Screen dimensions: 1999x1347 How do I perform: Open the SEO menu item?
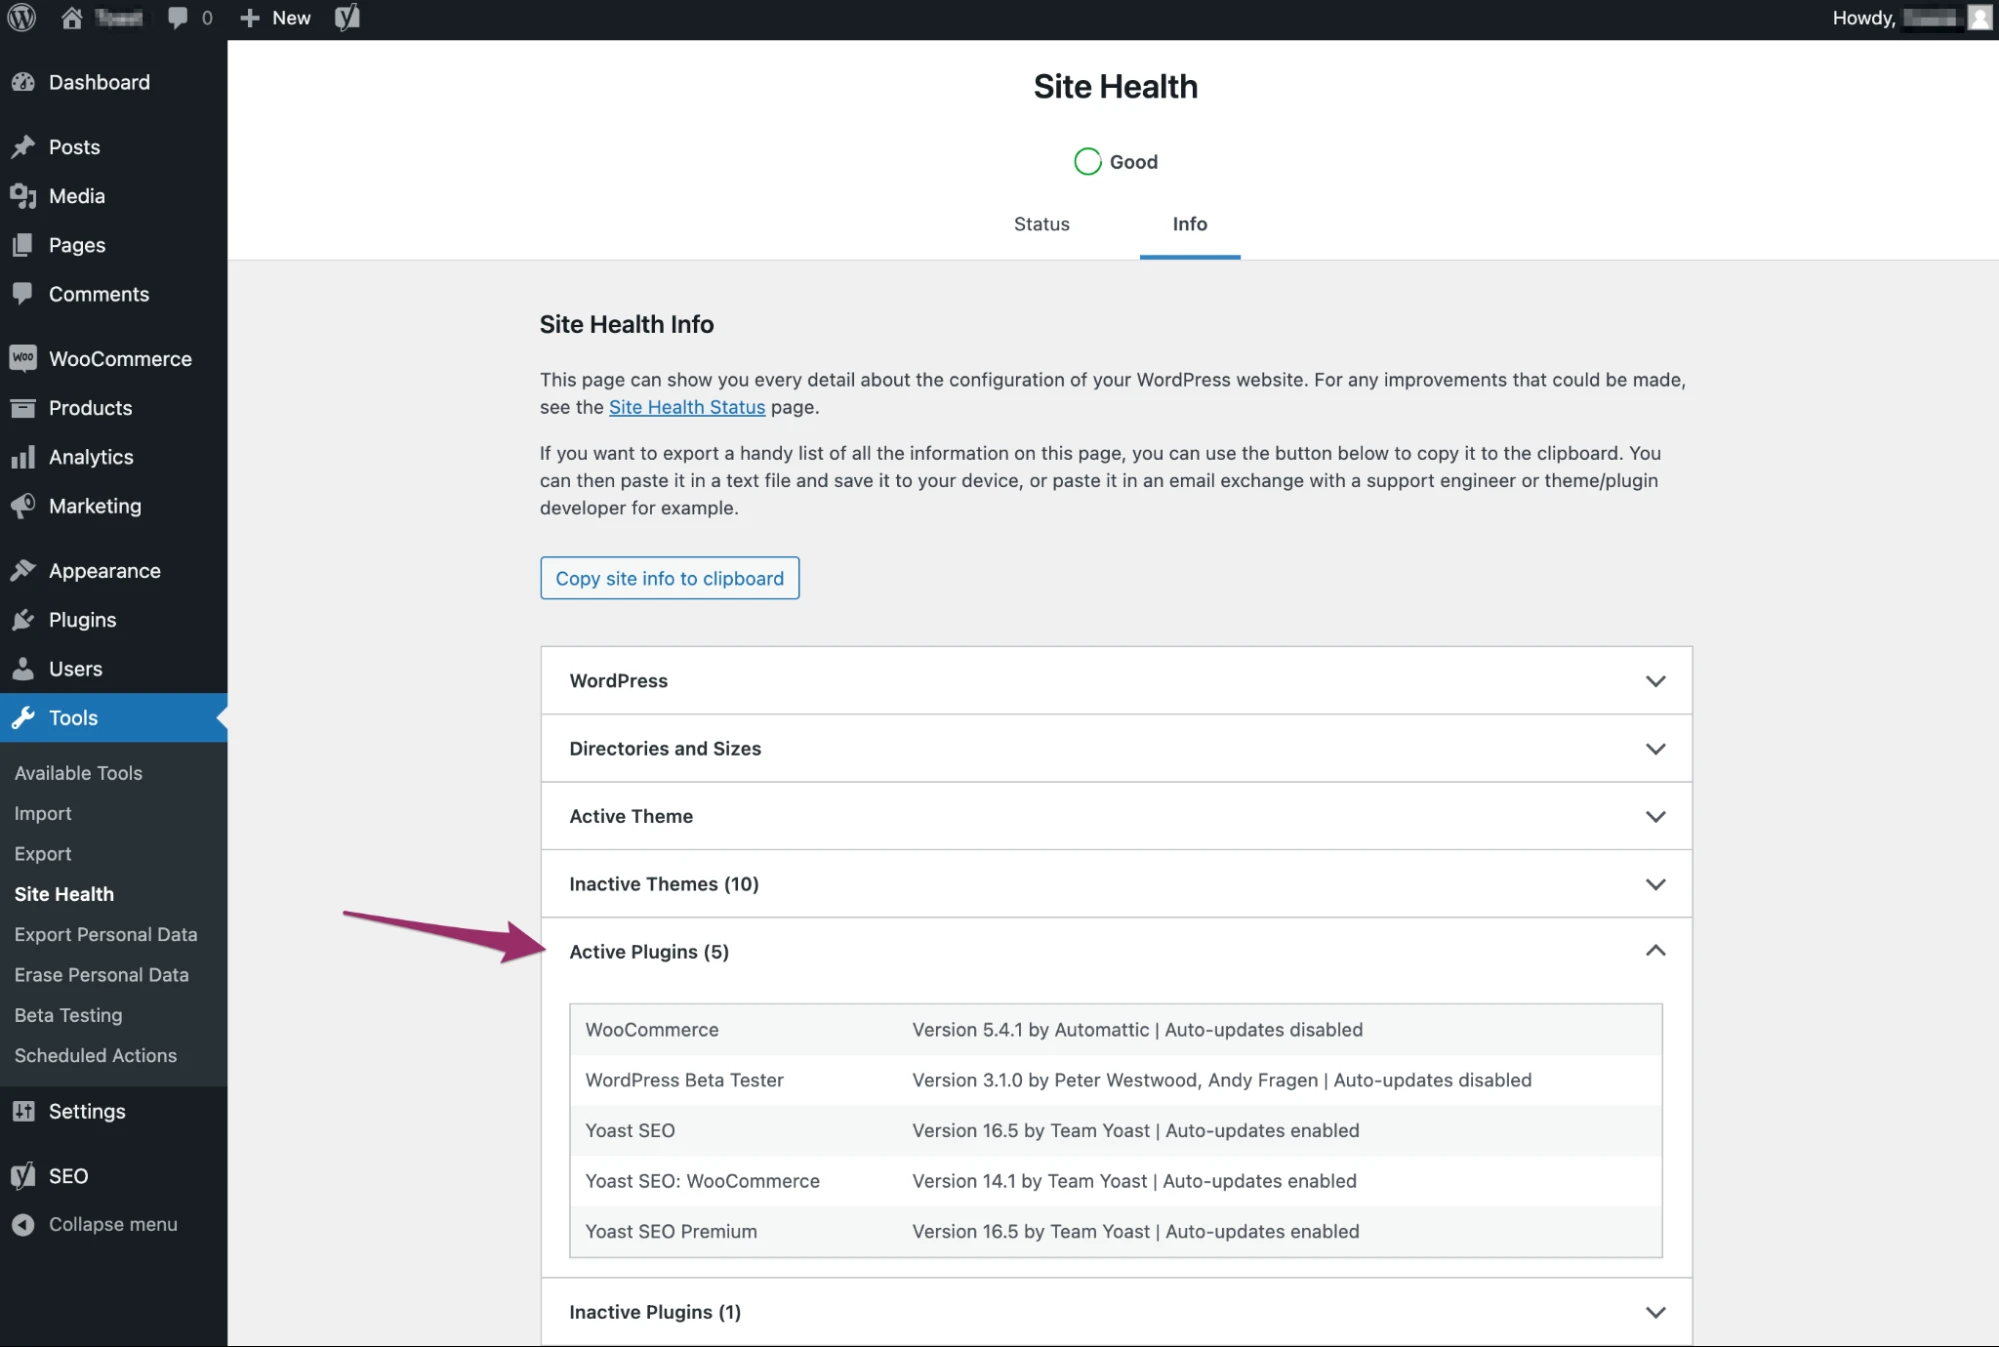pos(68,1176)
